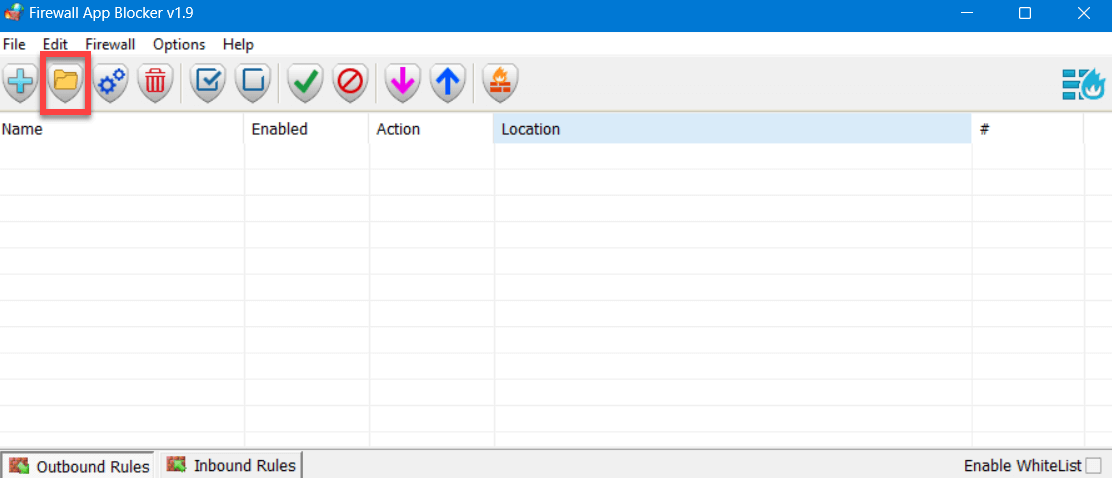
Task: Click the red trash Delete icon
Action: [x=155, y=83]
